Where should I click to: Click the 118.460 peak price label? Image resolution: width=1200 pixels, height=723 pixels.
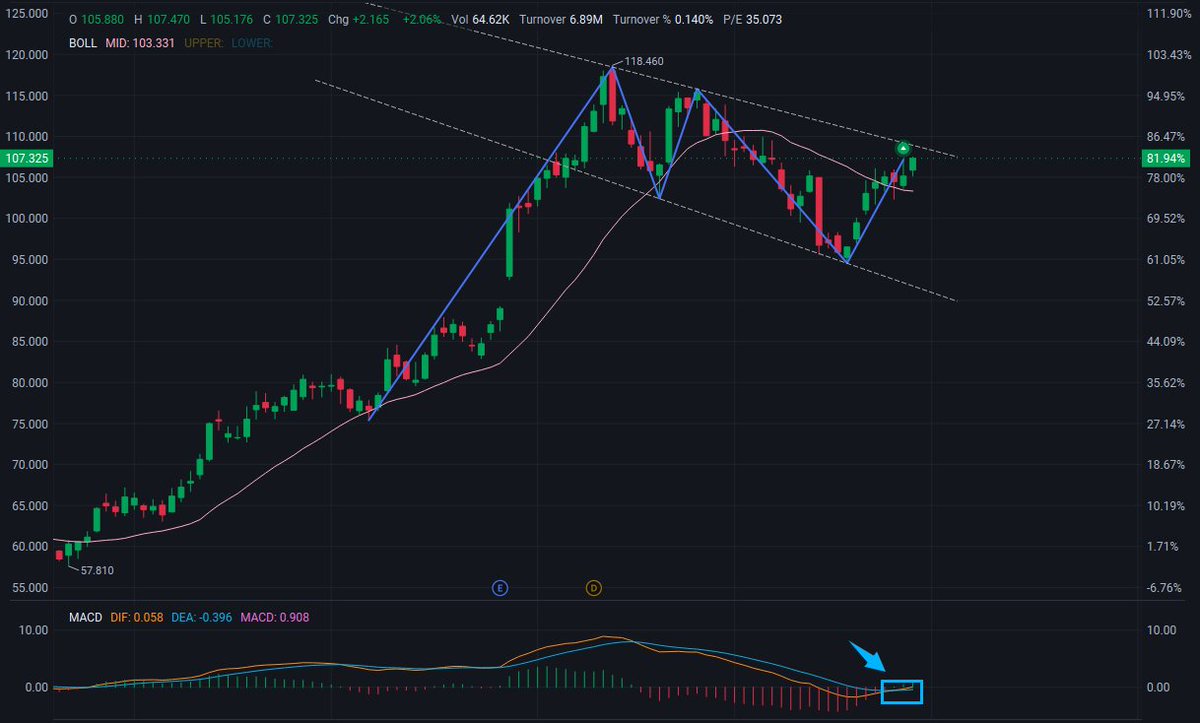(644, 61)
